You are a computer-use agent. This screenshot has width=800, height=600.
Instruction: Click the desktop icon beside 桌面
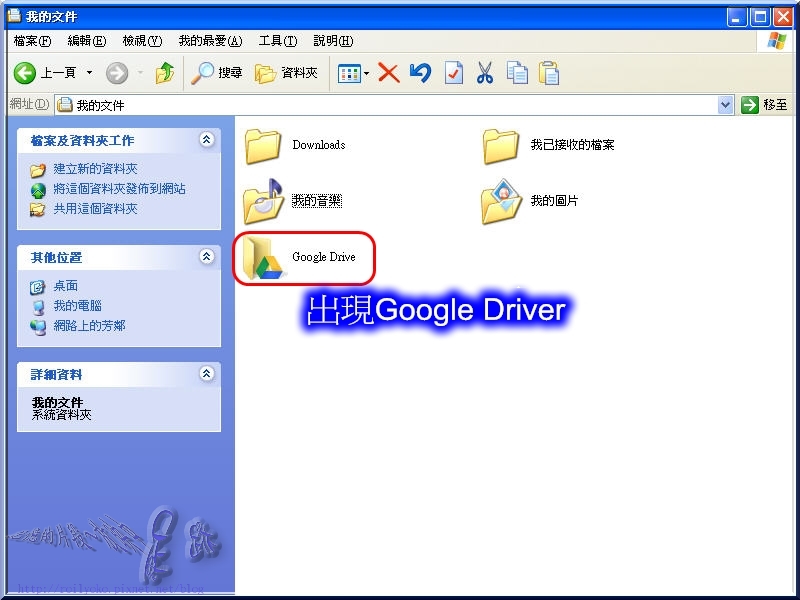pos(37,287)
